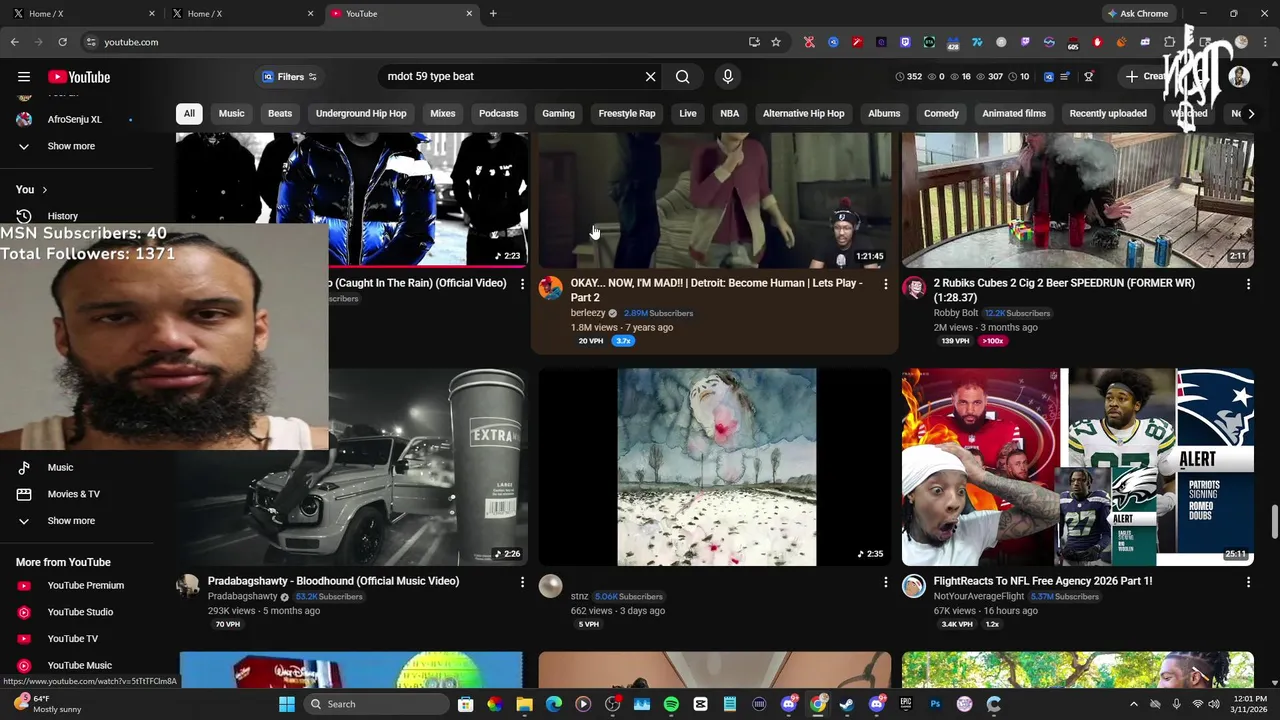The image size is (1280, 720).
Task: Go to the YouTube logo home
Action: pos(79,77)
